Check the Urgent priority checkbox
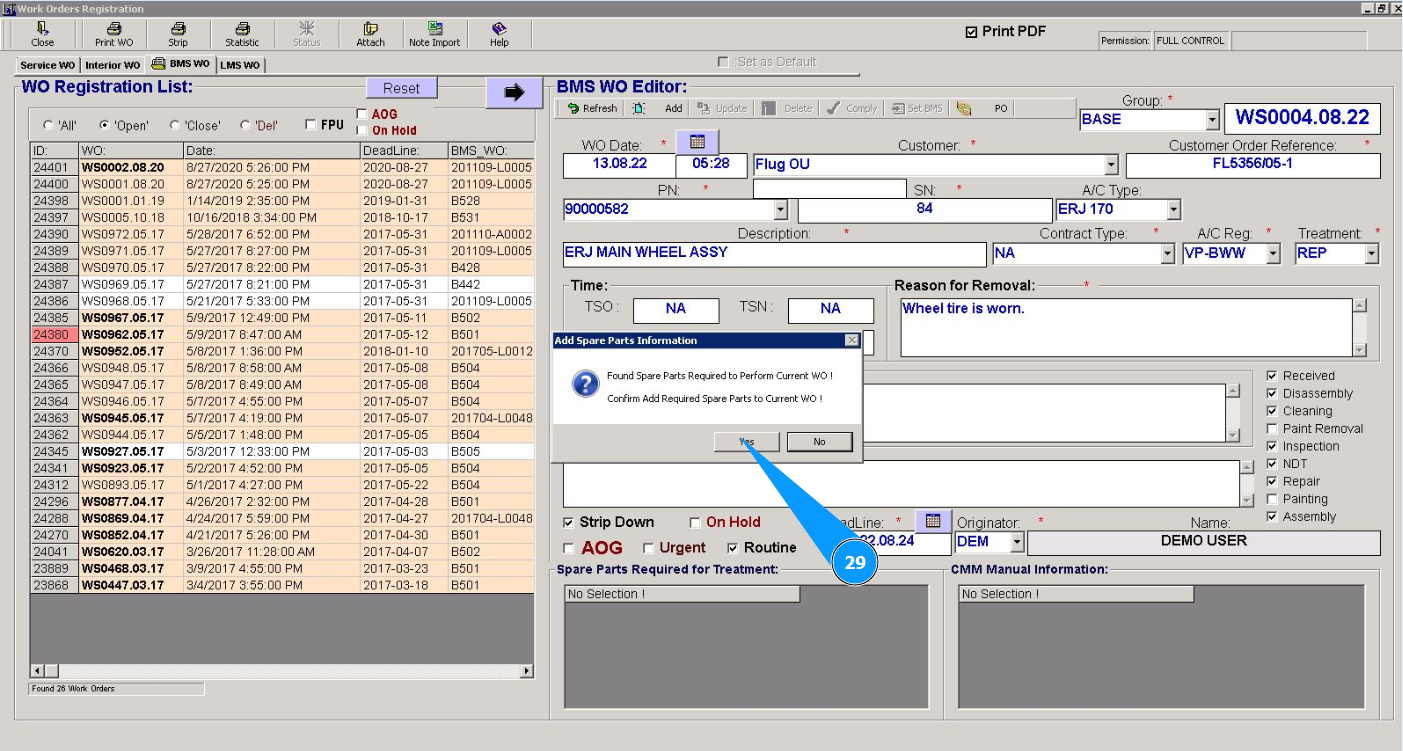Screen dimensions: 1403x751 click(x=649, y=548)
